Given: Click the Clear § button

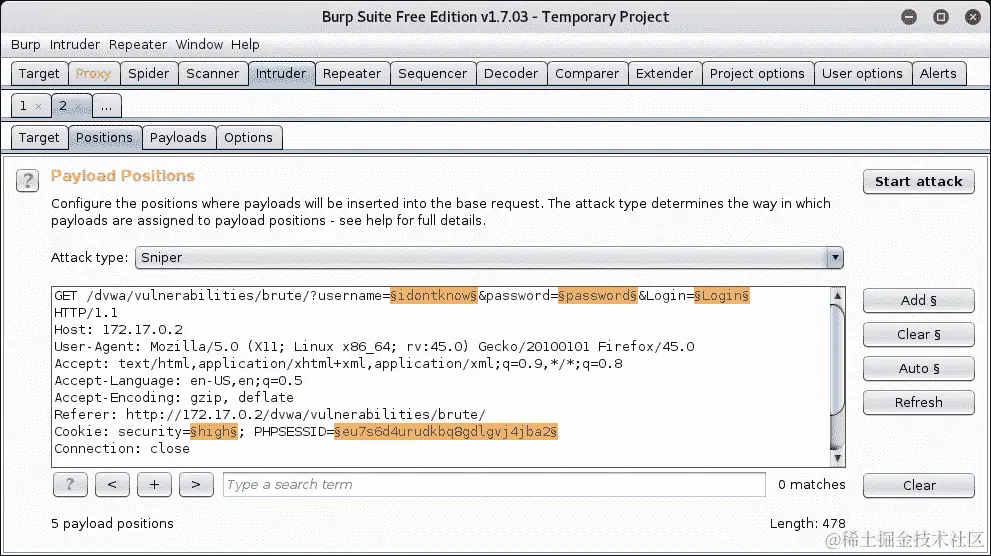Looking at the screenshot, I should 919,335.
